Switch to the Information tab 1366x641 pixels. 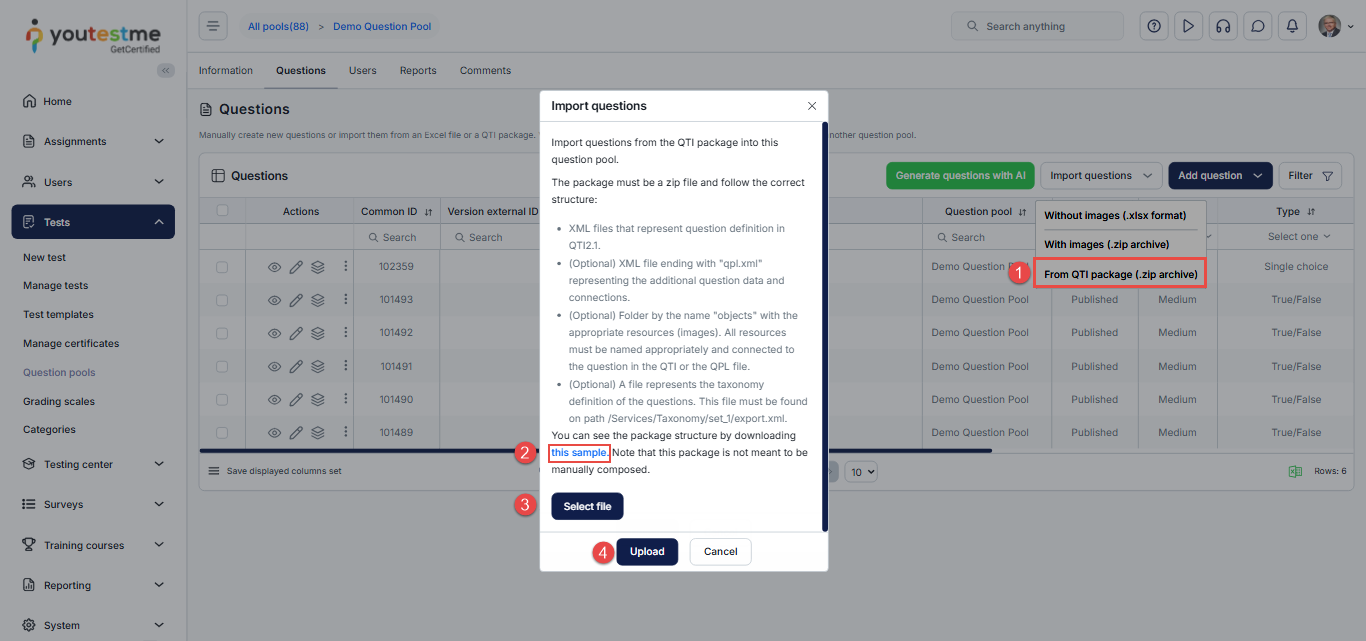tap(226, 71)
